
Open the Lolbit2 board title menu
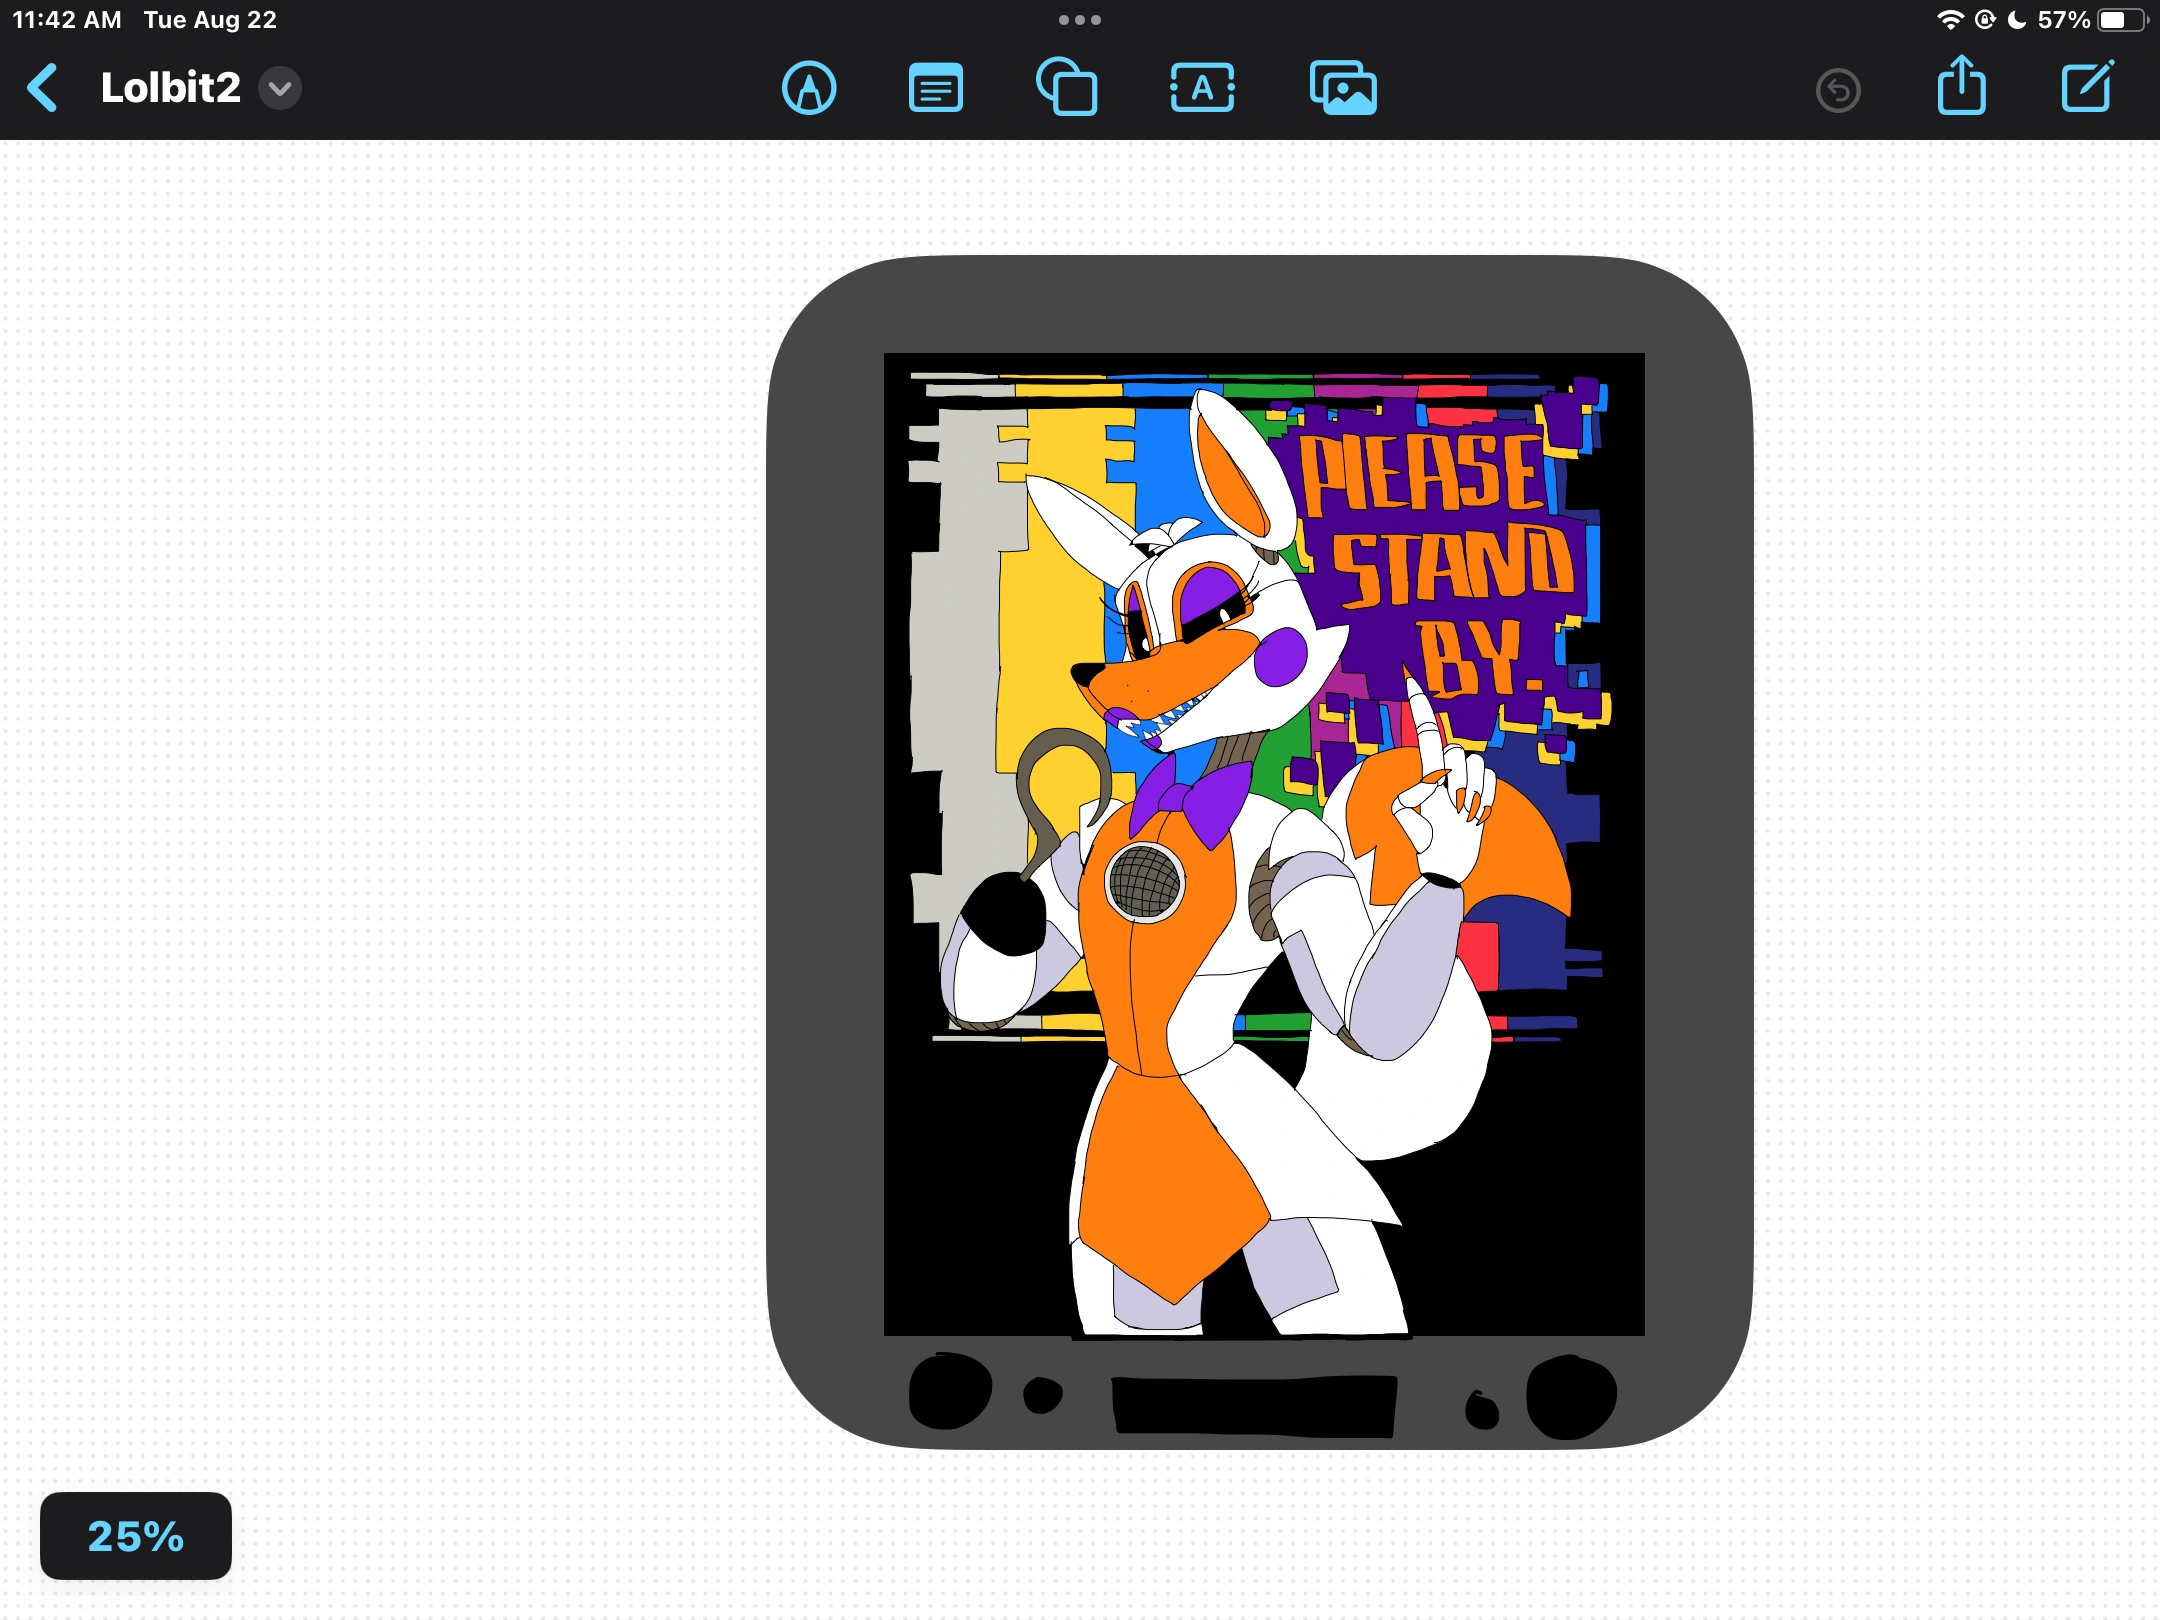[278, 88]
